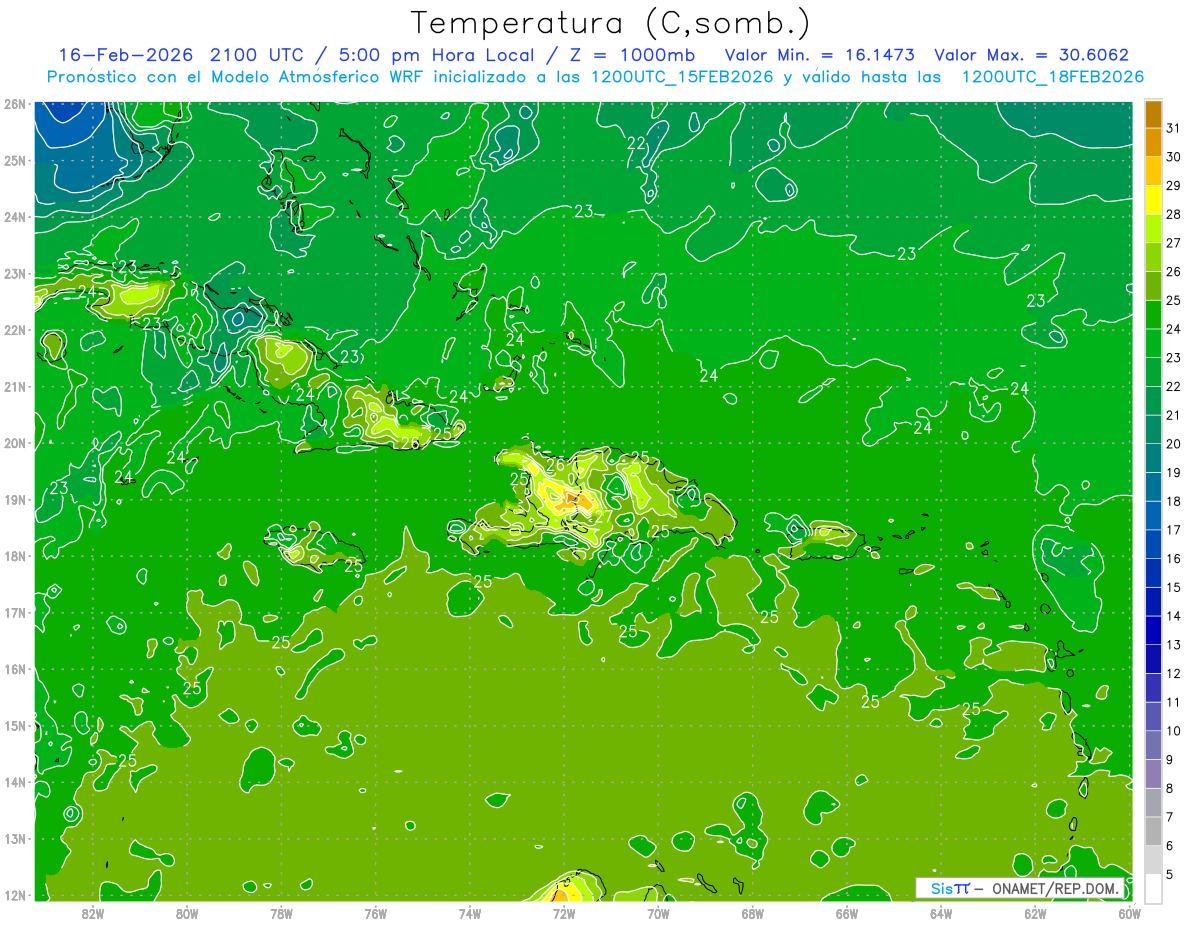1200x927 pixels.
Task: Select the "Valor Max. = 30.6062" value
Action: (1031, 55)
